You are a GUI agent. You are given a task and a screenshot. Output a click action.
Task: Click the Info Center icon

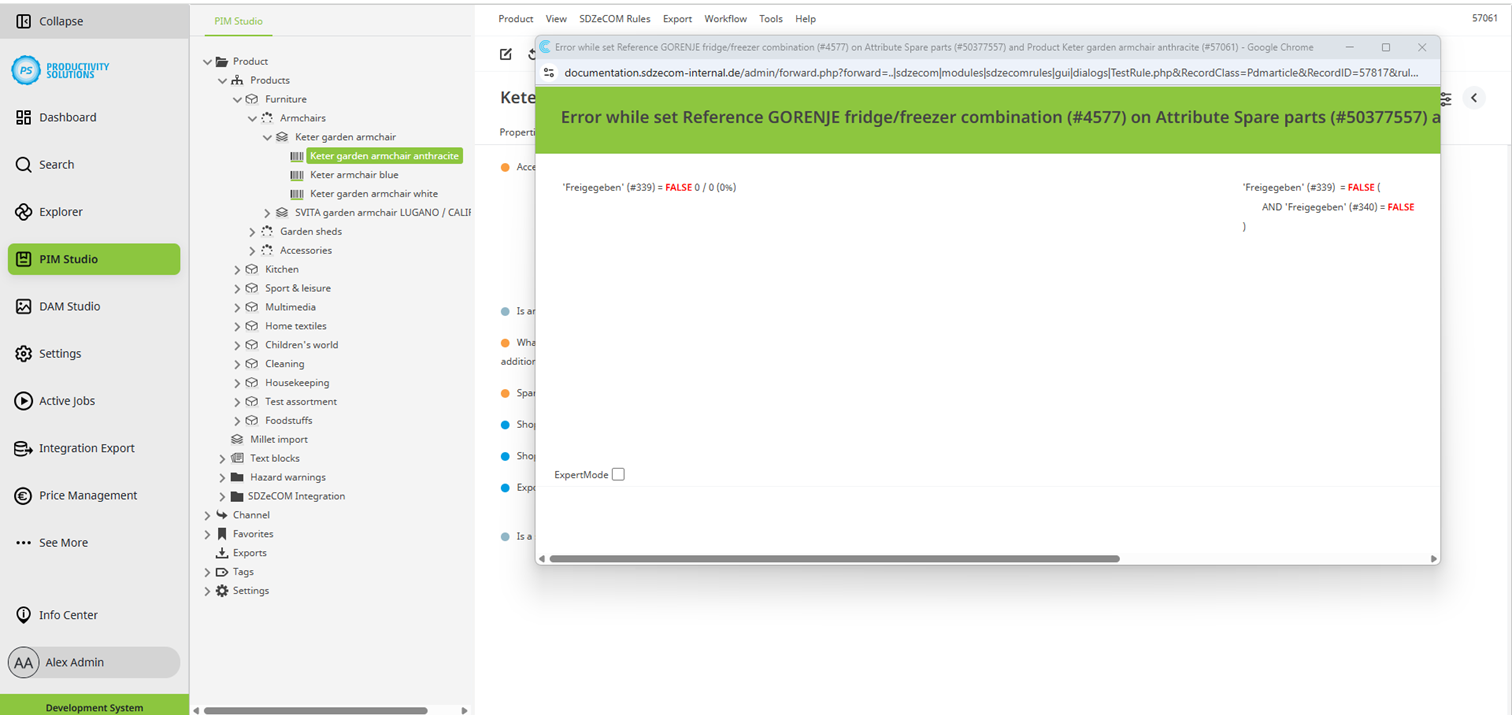click(x=24, y=615)
